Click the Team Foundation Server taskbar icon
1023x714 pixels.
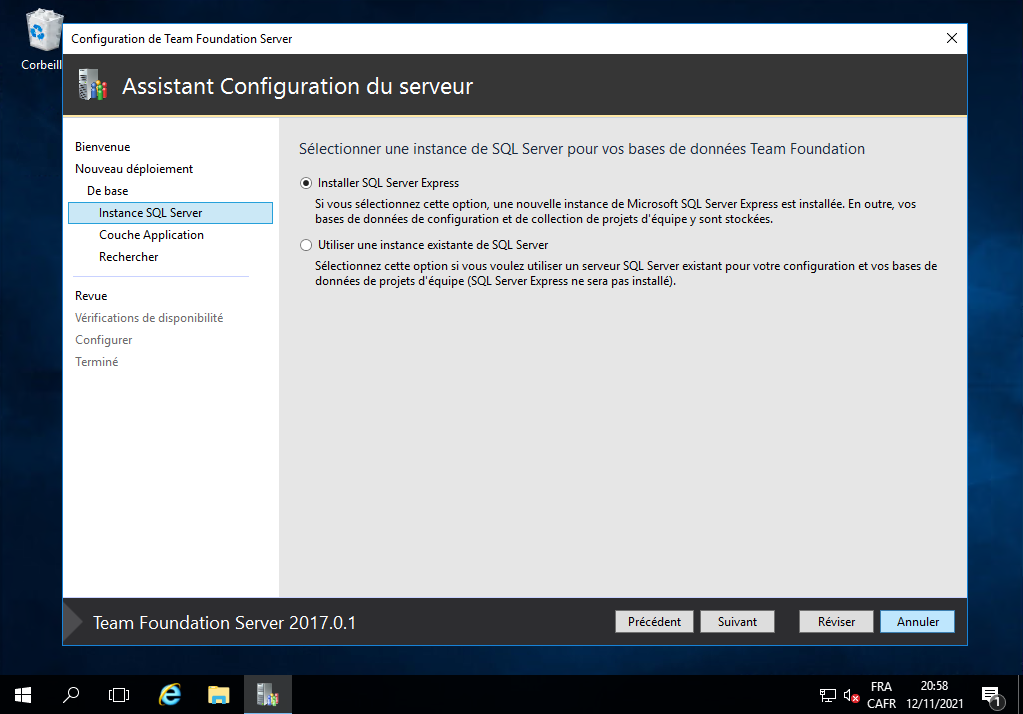tap(267, 694)
